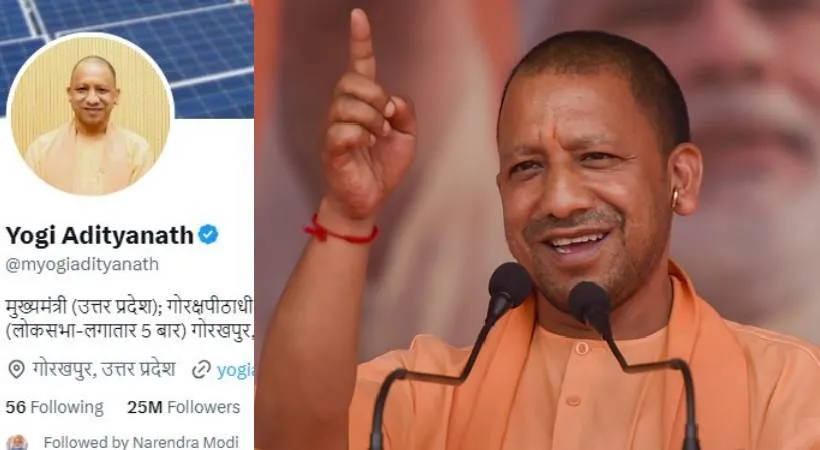Click the chain link icon beside website
Image resolution: width=820 pixels, height=450 pixels.
pos(201,369)
